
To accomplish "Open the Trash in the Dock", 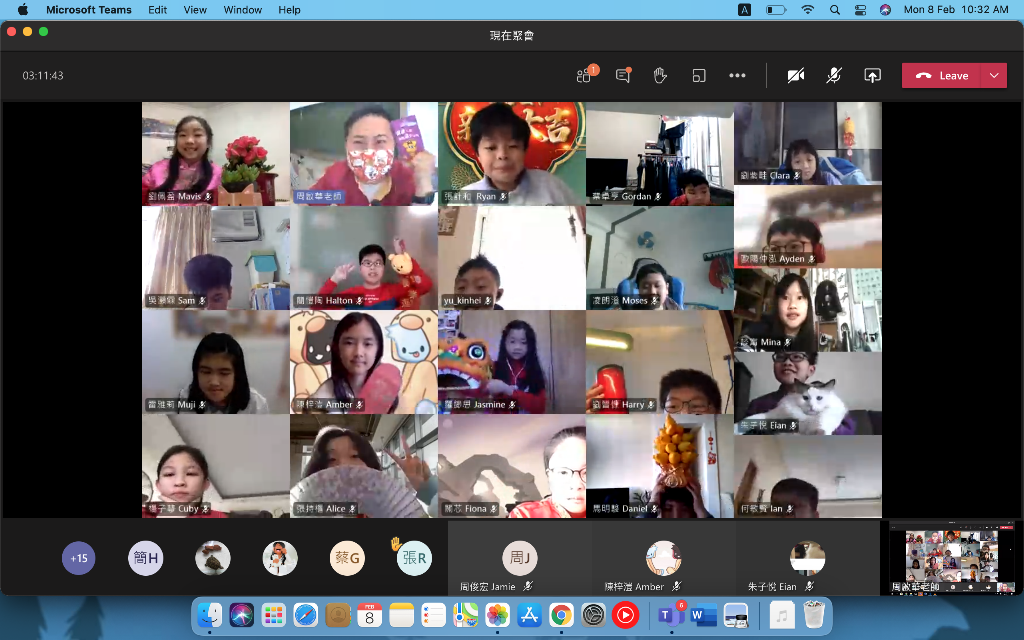I will pos(814,615).
